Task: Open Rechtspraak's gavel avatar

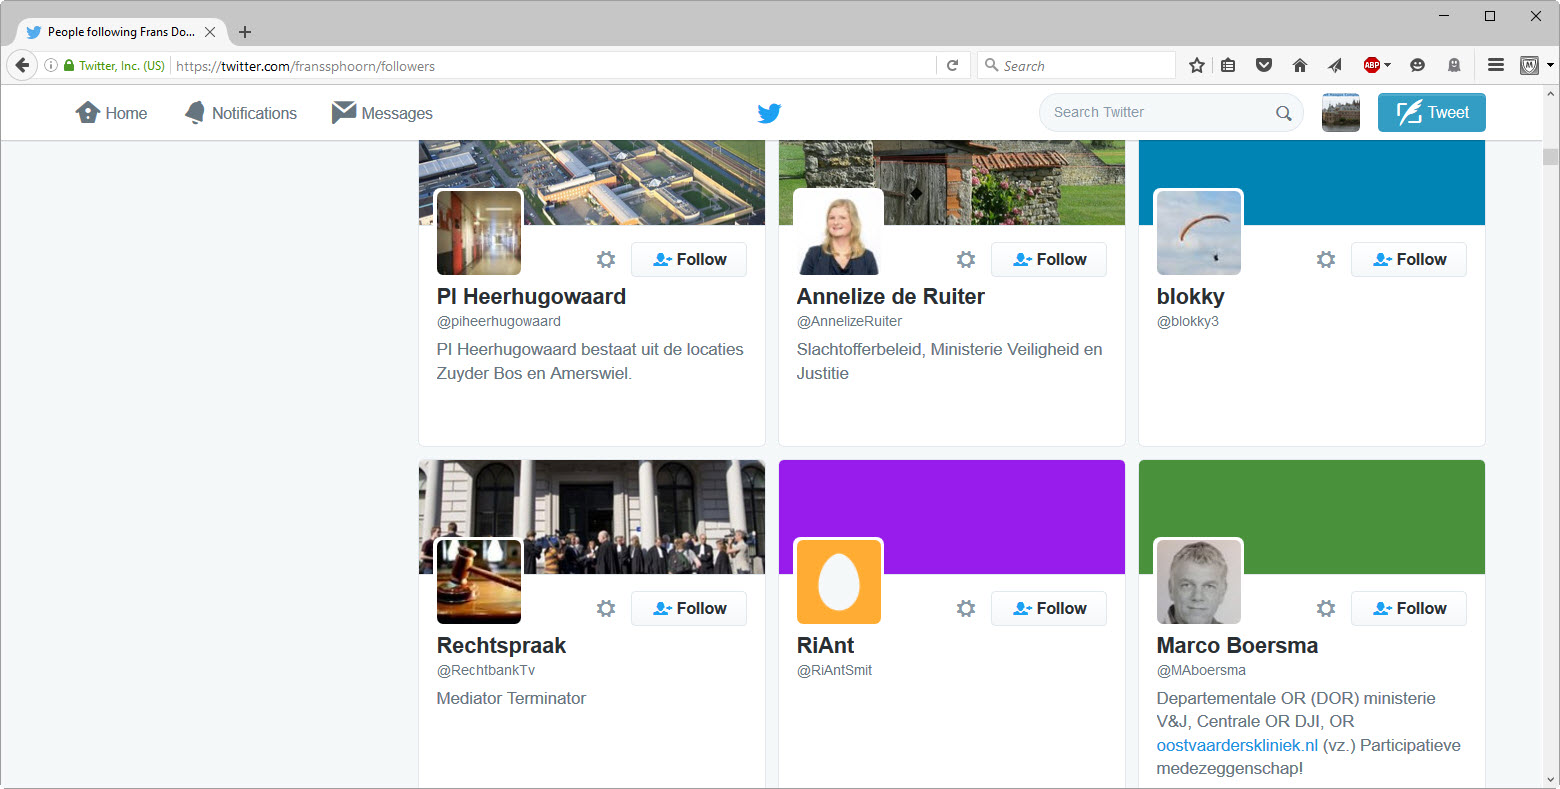Action: tap(479, 582)
